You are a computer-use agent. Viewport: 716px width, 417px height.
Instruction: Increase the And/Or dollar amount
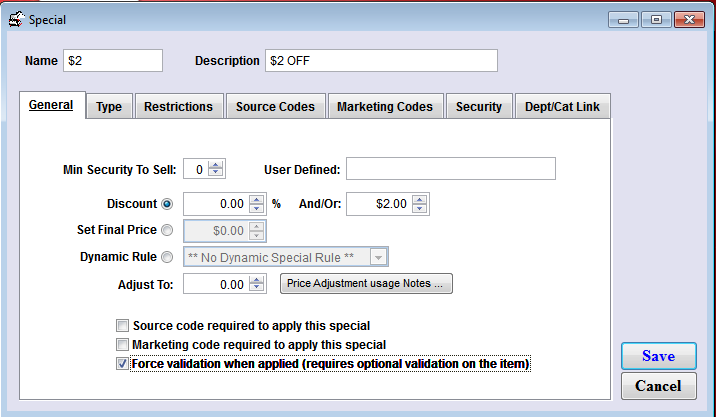coord(420,200)
